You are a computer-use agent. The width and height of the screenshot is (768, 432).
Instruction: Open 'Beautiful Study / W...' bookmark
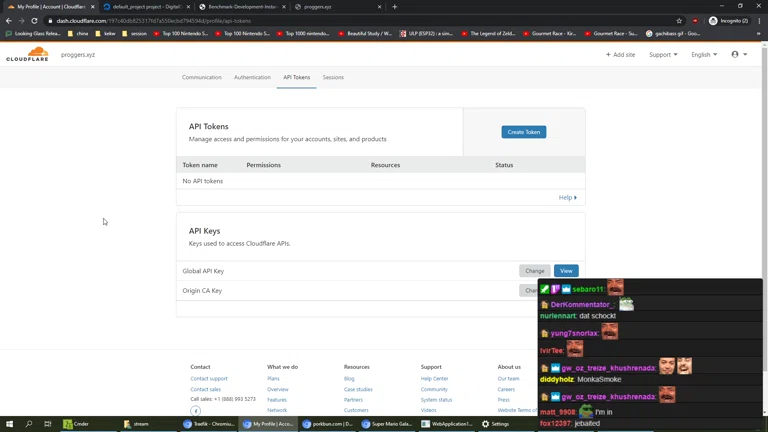pos(365,33)
